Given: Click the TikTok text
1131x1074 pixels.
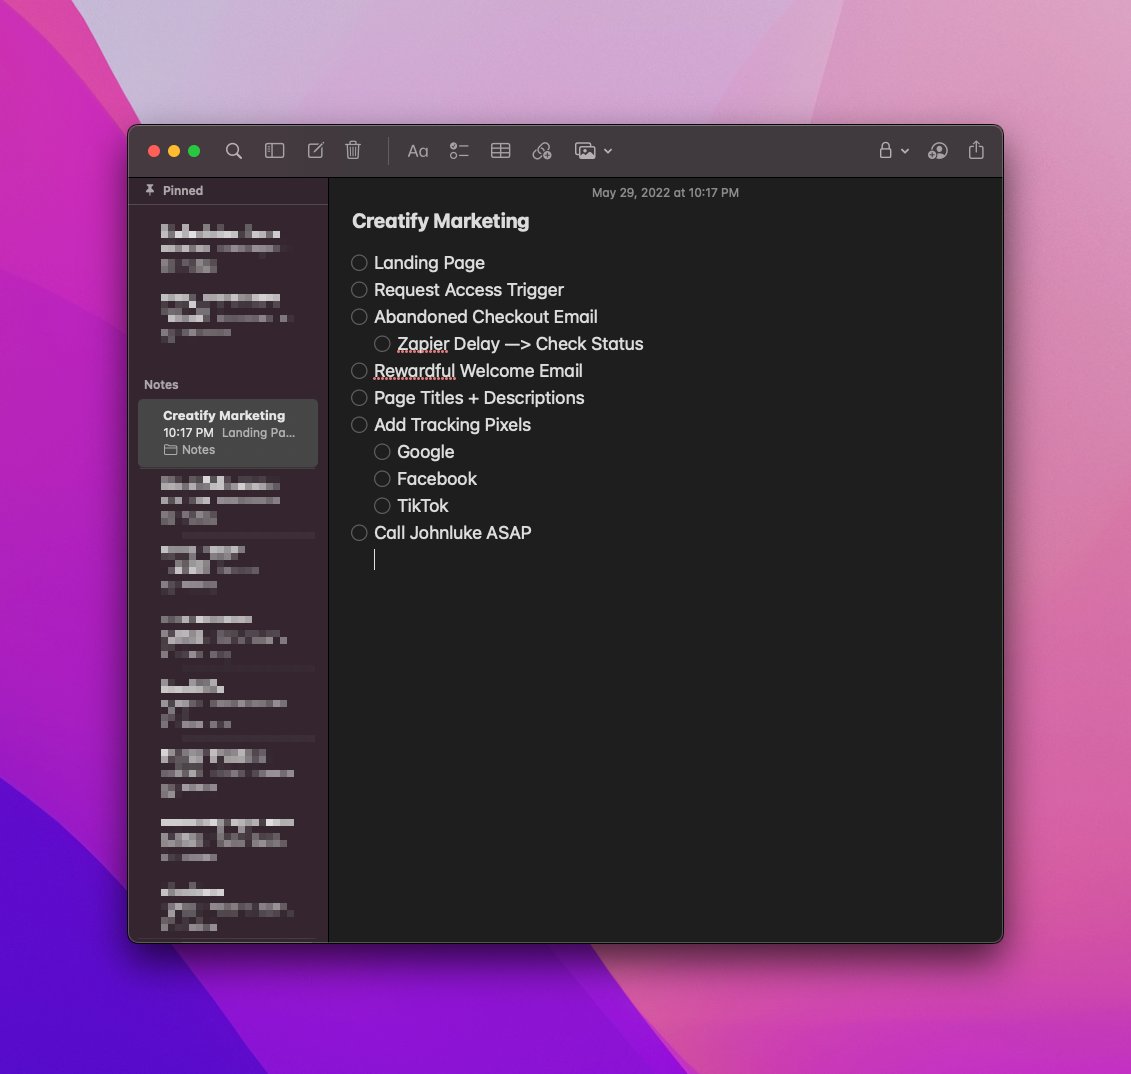Looking at the screenshot, I should click(x=423, y=506).
